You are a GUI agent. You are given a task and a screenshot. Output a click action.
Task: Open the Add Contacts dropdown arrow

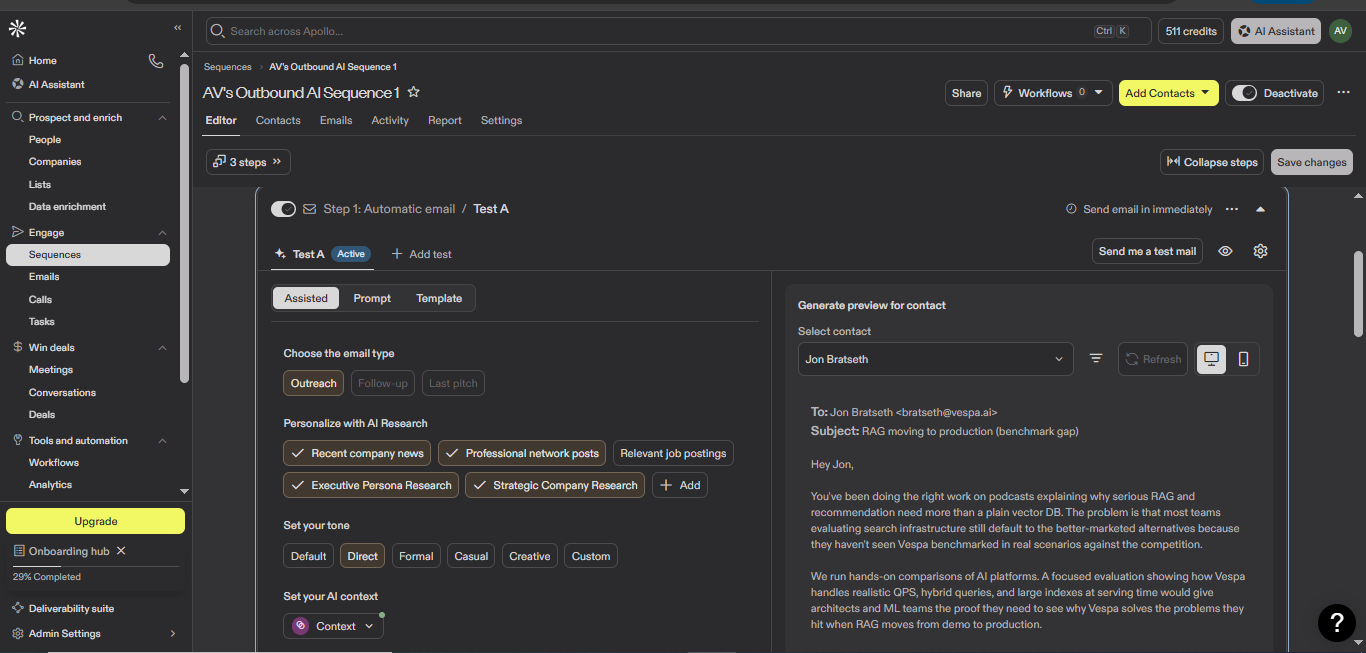1205,93
